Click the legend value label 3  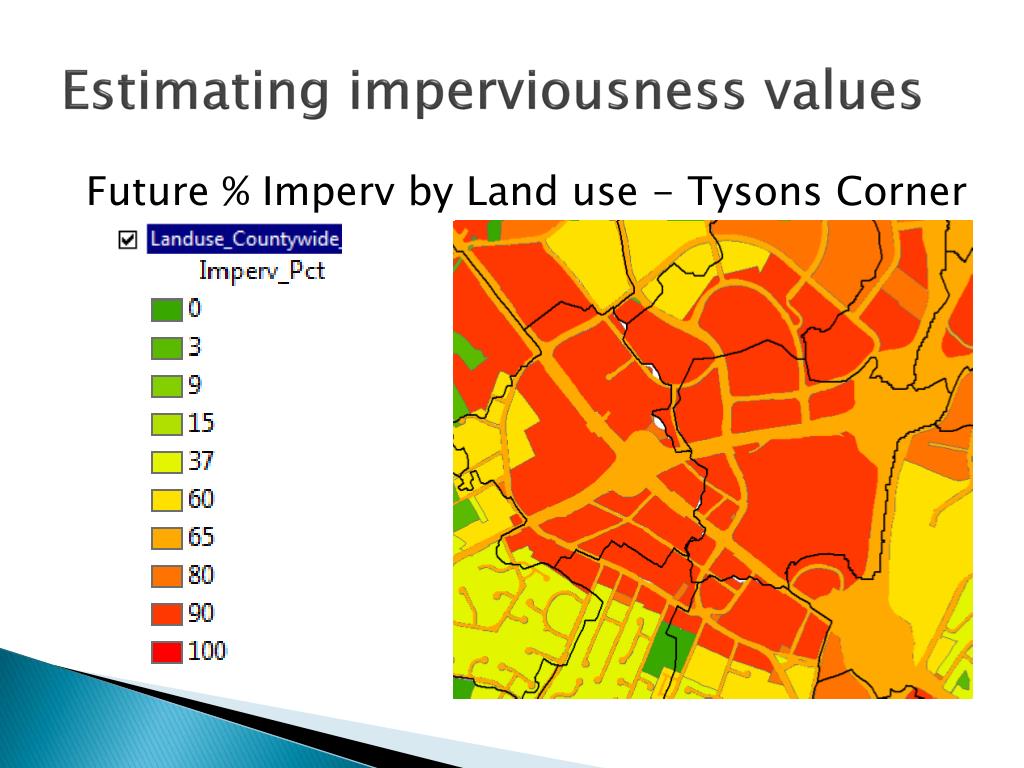pos(195,347)
